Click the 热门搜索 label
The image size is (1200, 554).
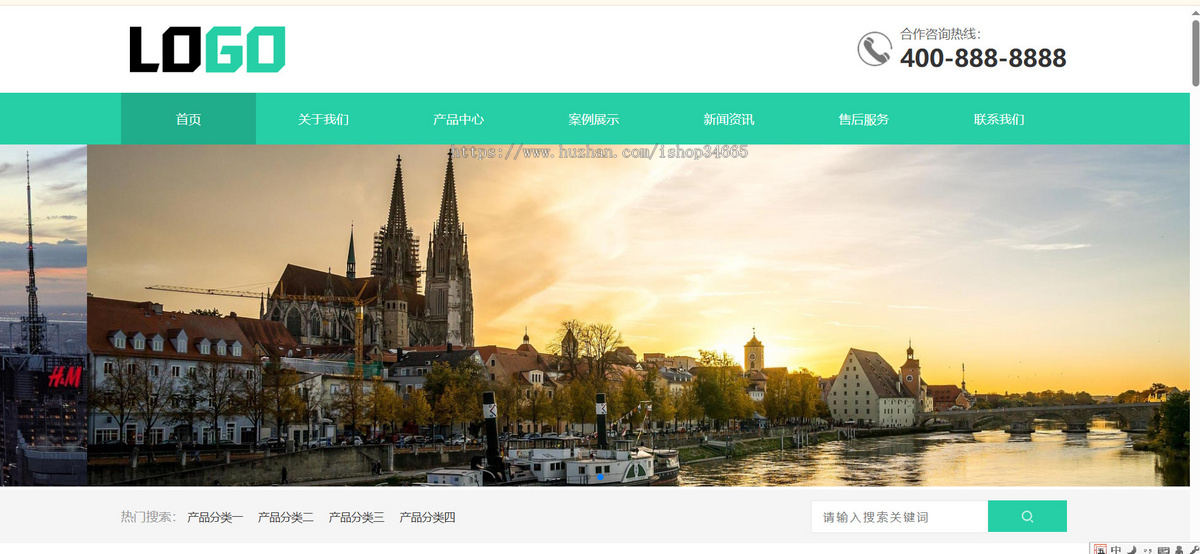[x=148, y=517]
